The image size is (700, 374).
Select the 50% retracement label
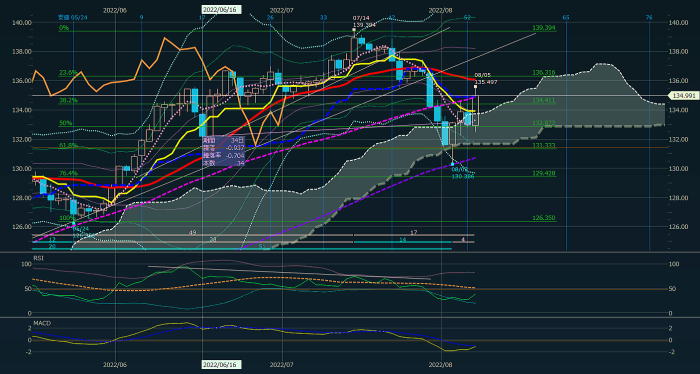[x=66, y=123]
